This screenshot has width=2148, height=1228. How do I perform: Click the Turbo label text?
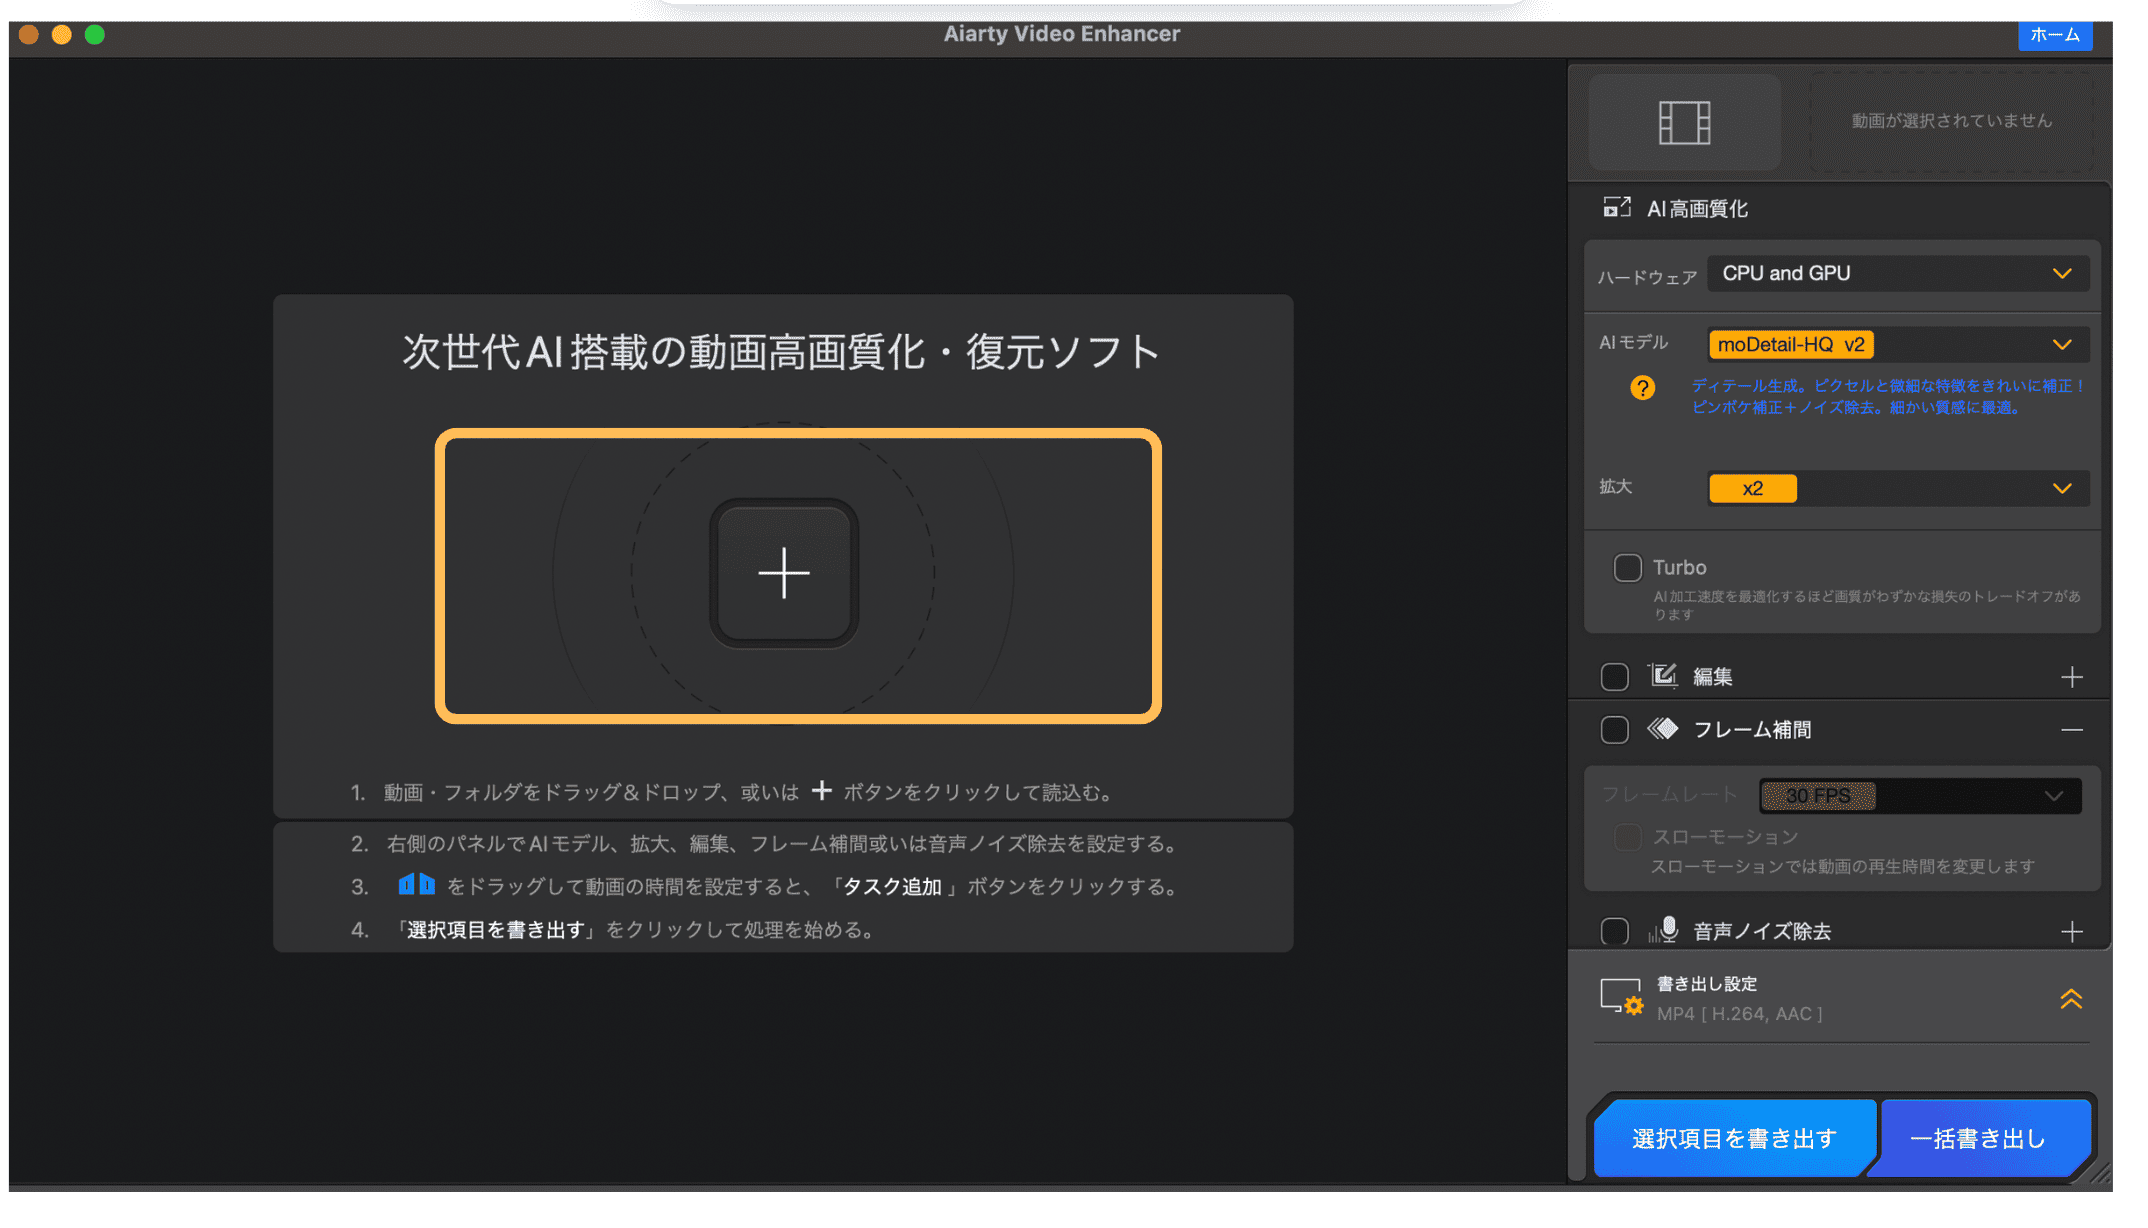point(1679,567)
